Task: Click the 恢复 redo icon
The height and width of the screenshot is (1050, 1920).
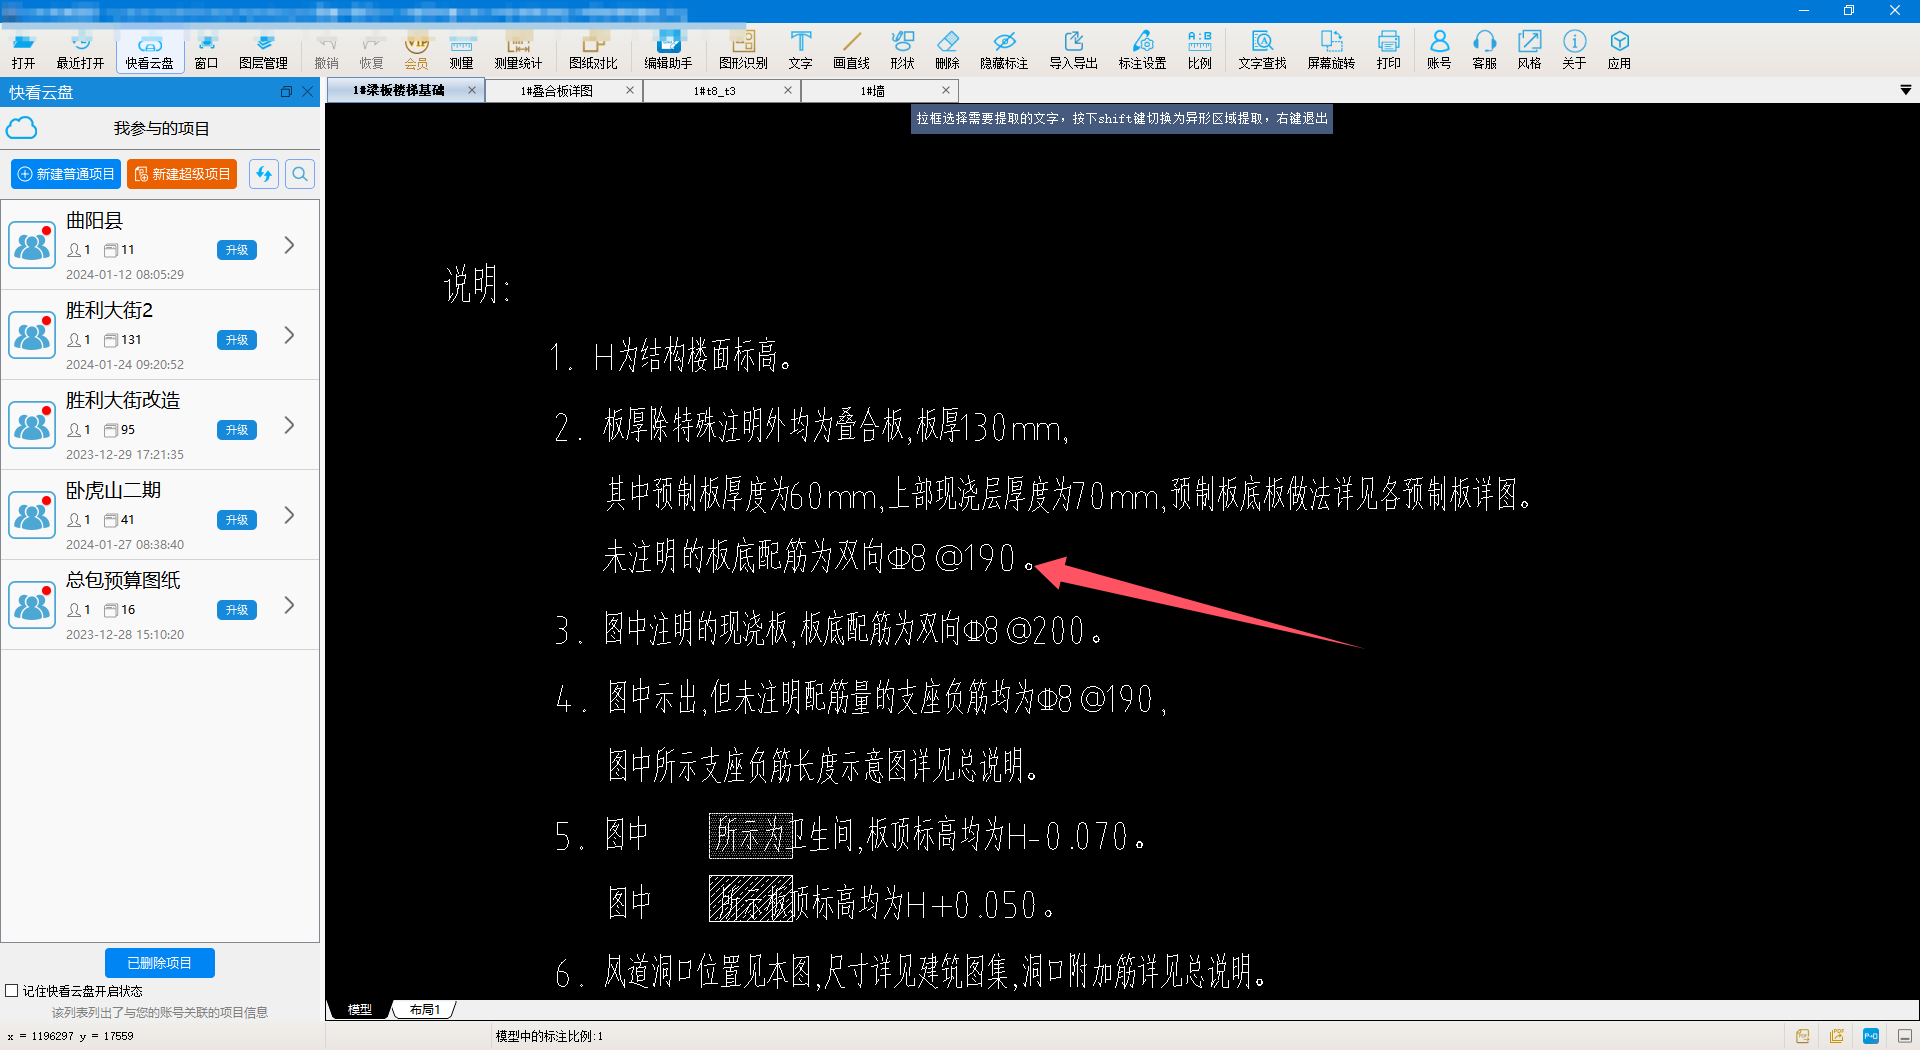Action: 371,50
